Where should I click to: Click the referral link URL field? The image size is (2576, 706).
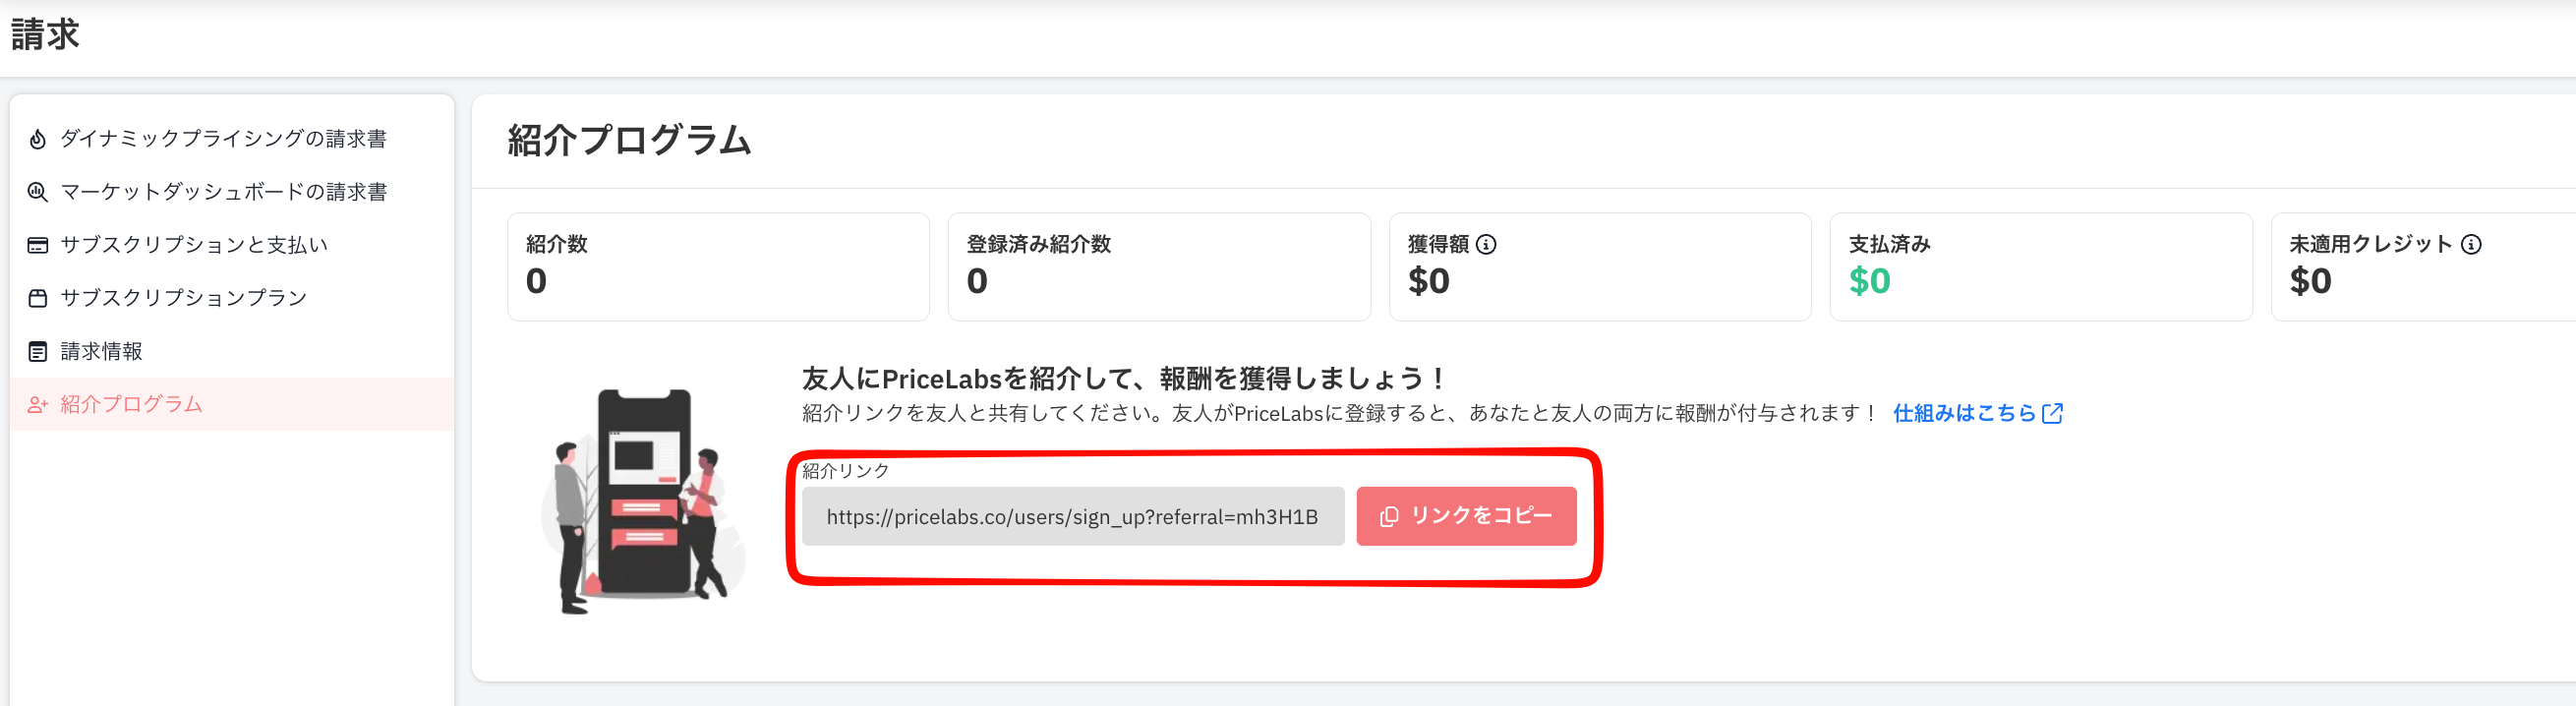point(1073,516)
